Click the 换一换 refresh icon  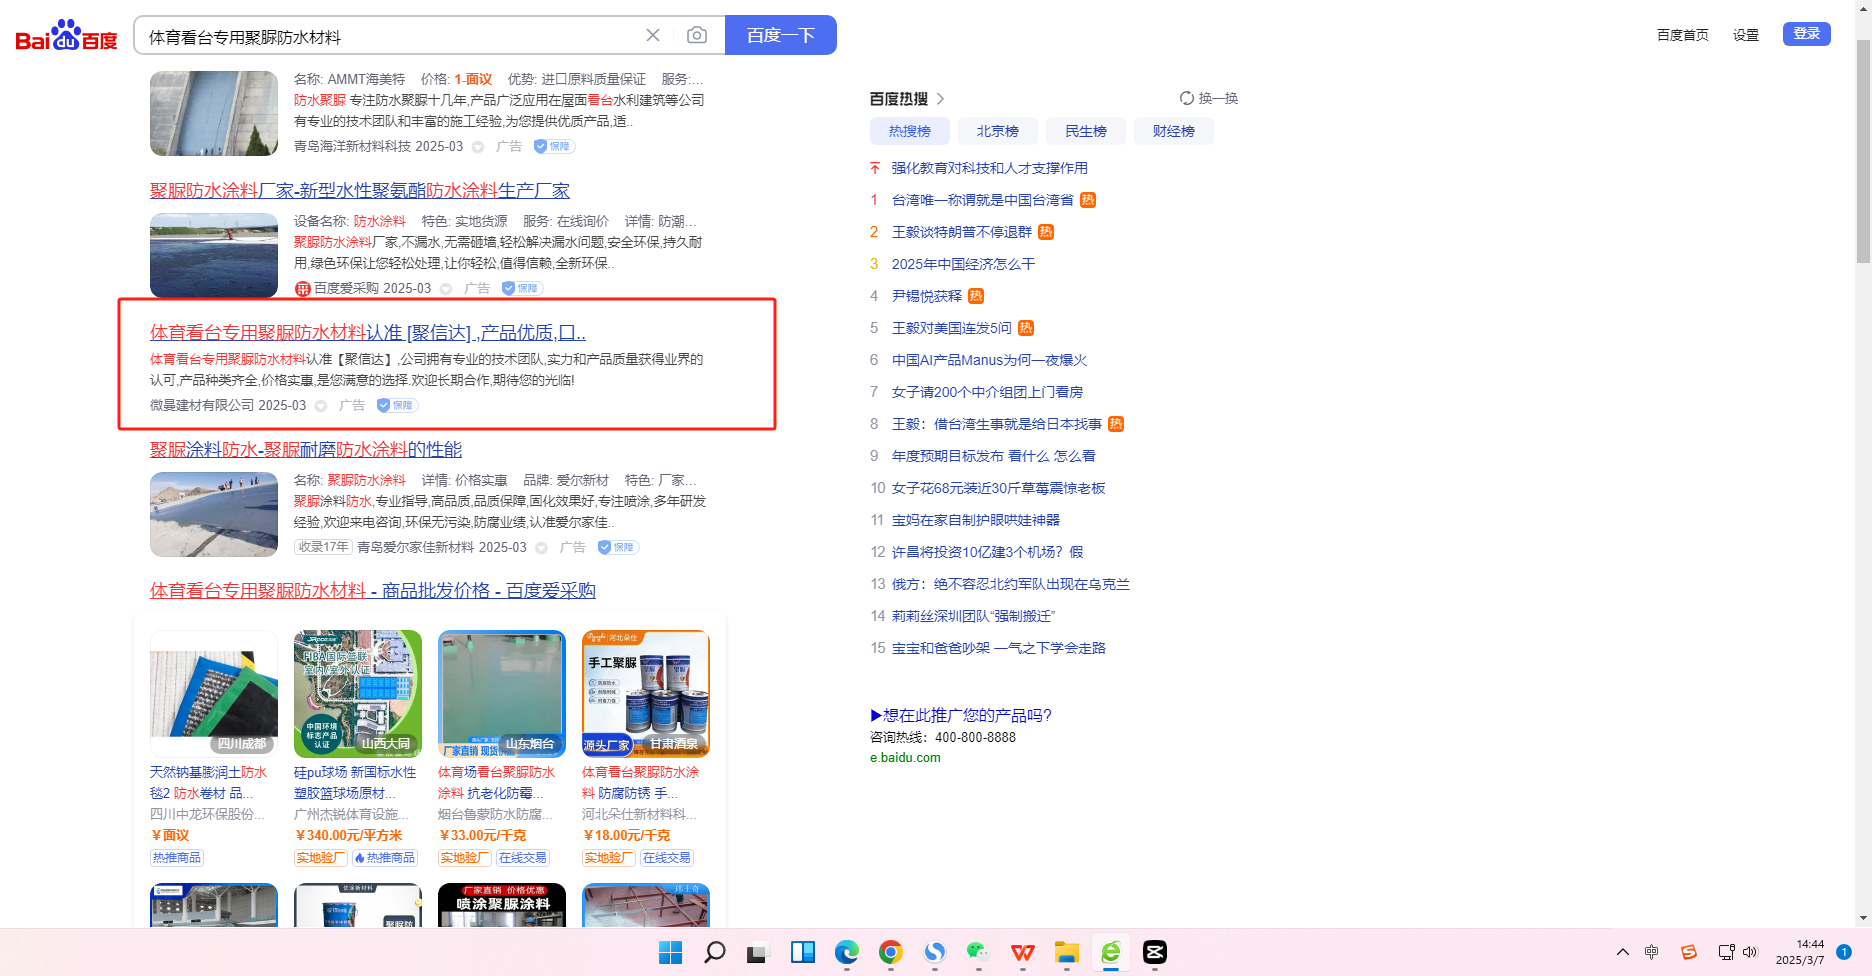pyautogui.click(x=1187, y=98)
